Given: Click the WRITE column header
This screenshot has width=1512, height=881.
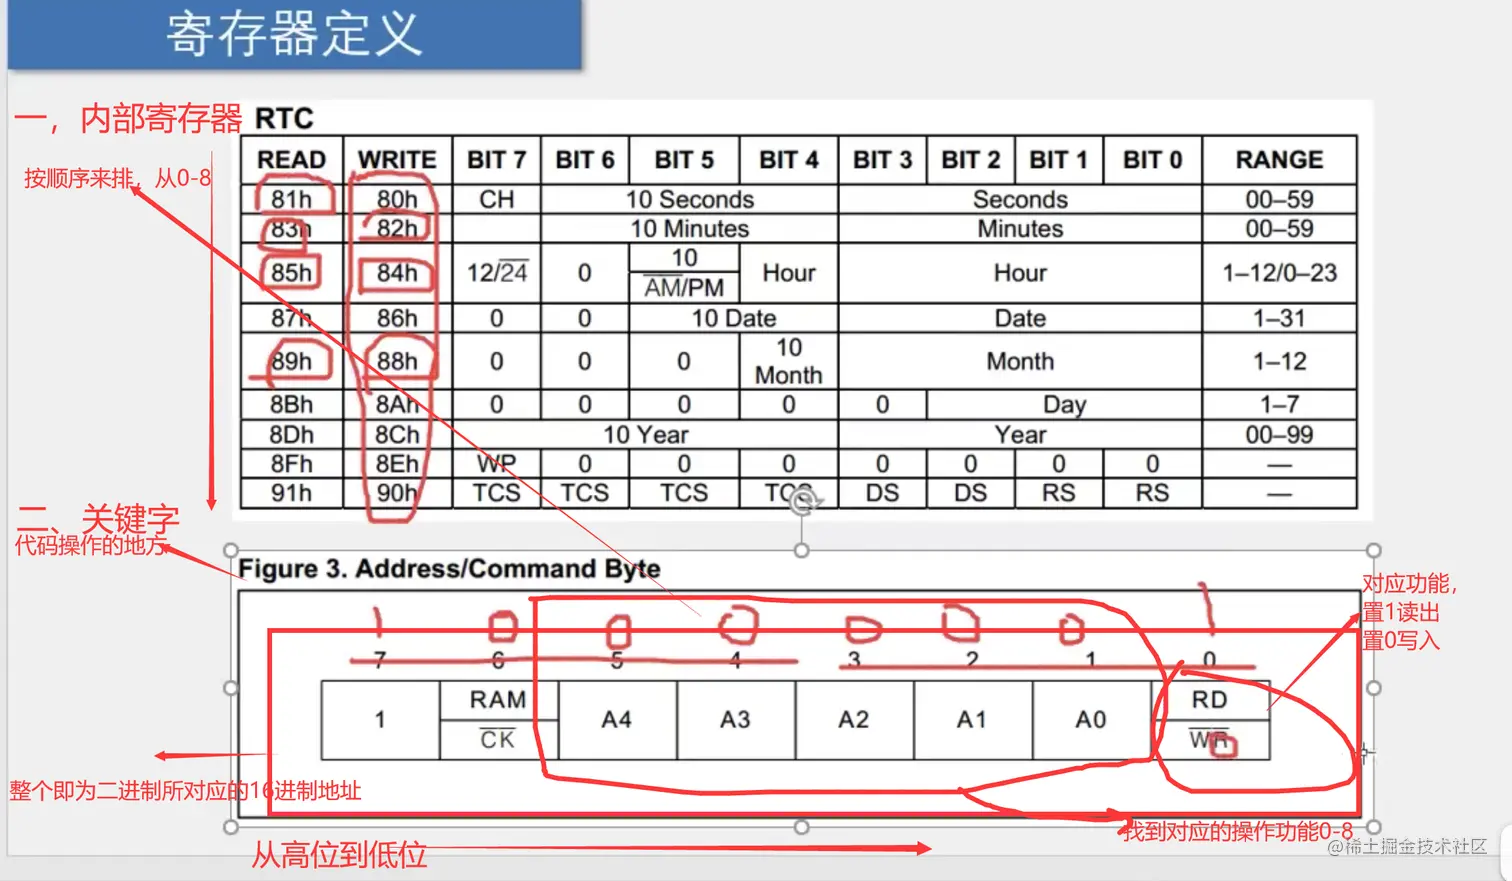Looking at the screenshot, I should click(x=397, y=160).
